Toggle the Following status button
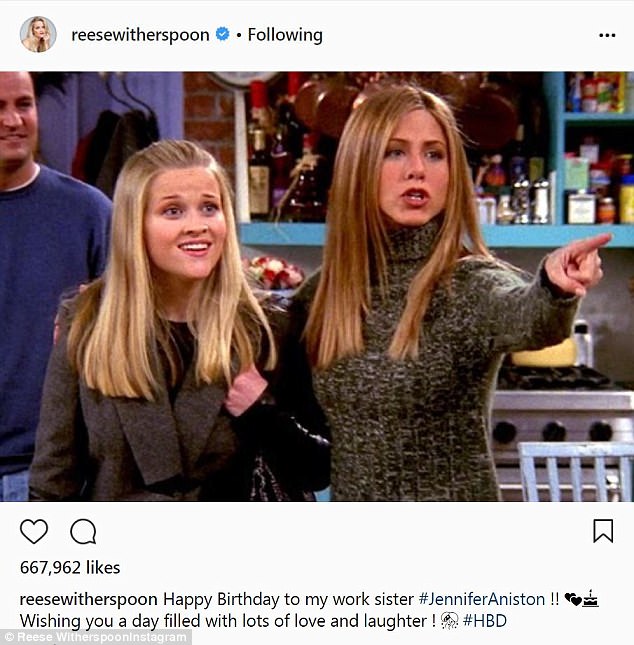Viewport: 634px width, 645px height. pos(285,35)
